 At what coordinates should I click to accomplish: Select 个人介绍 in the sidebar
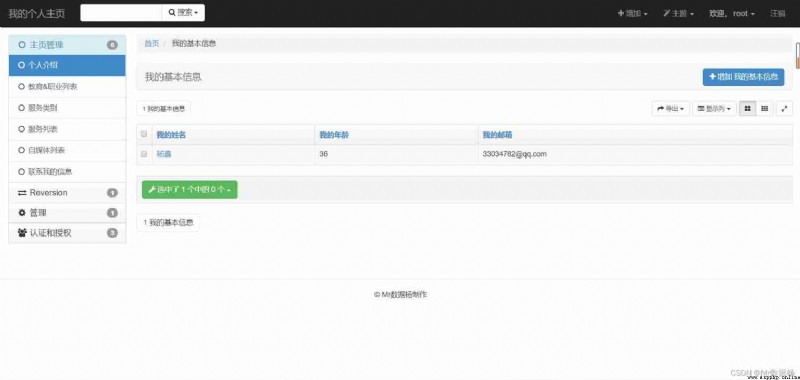[x=67, y=65]
